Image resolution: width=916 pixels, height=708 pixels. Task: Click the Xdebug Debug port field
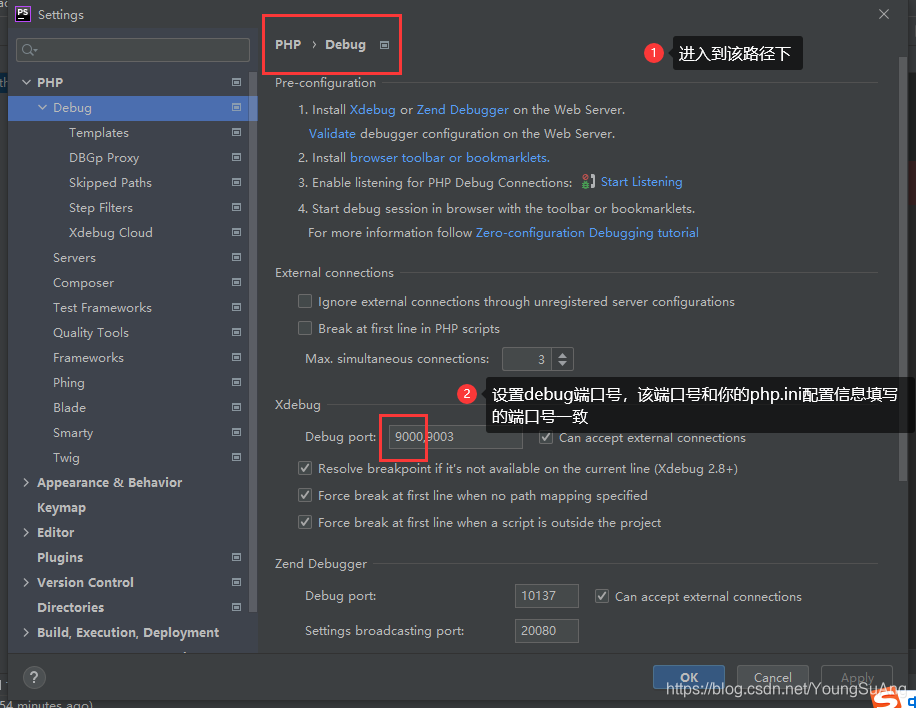point(456,437)
